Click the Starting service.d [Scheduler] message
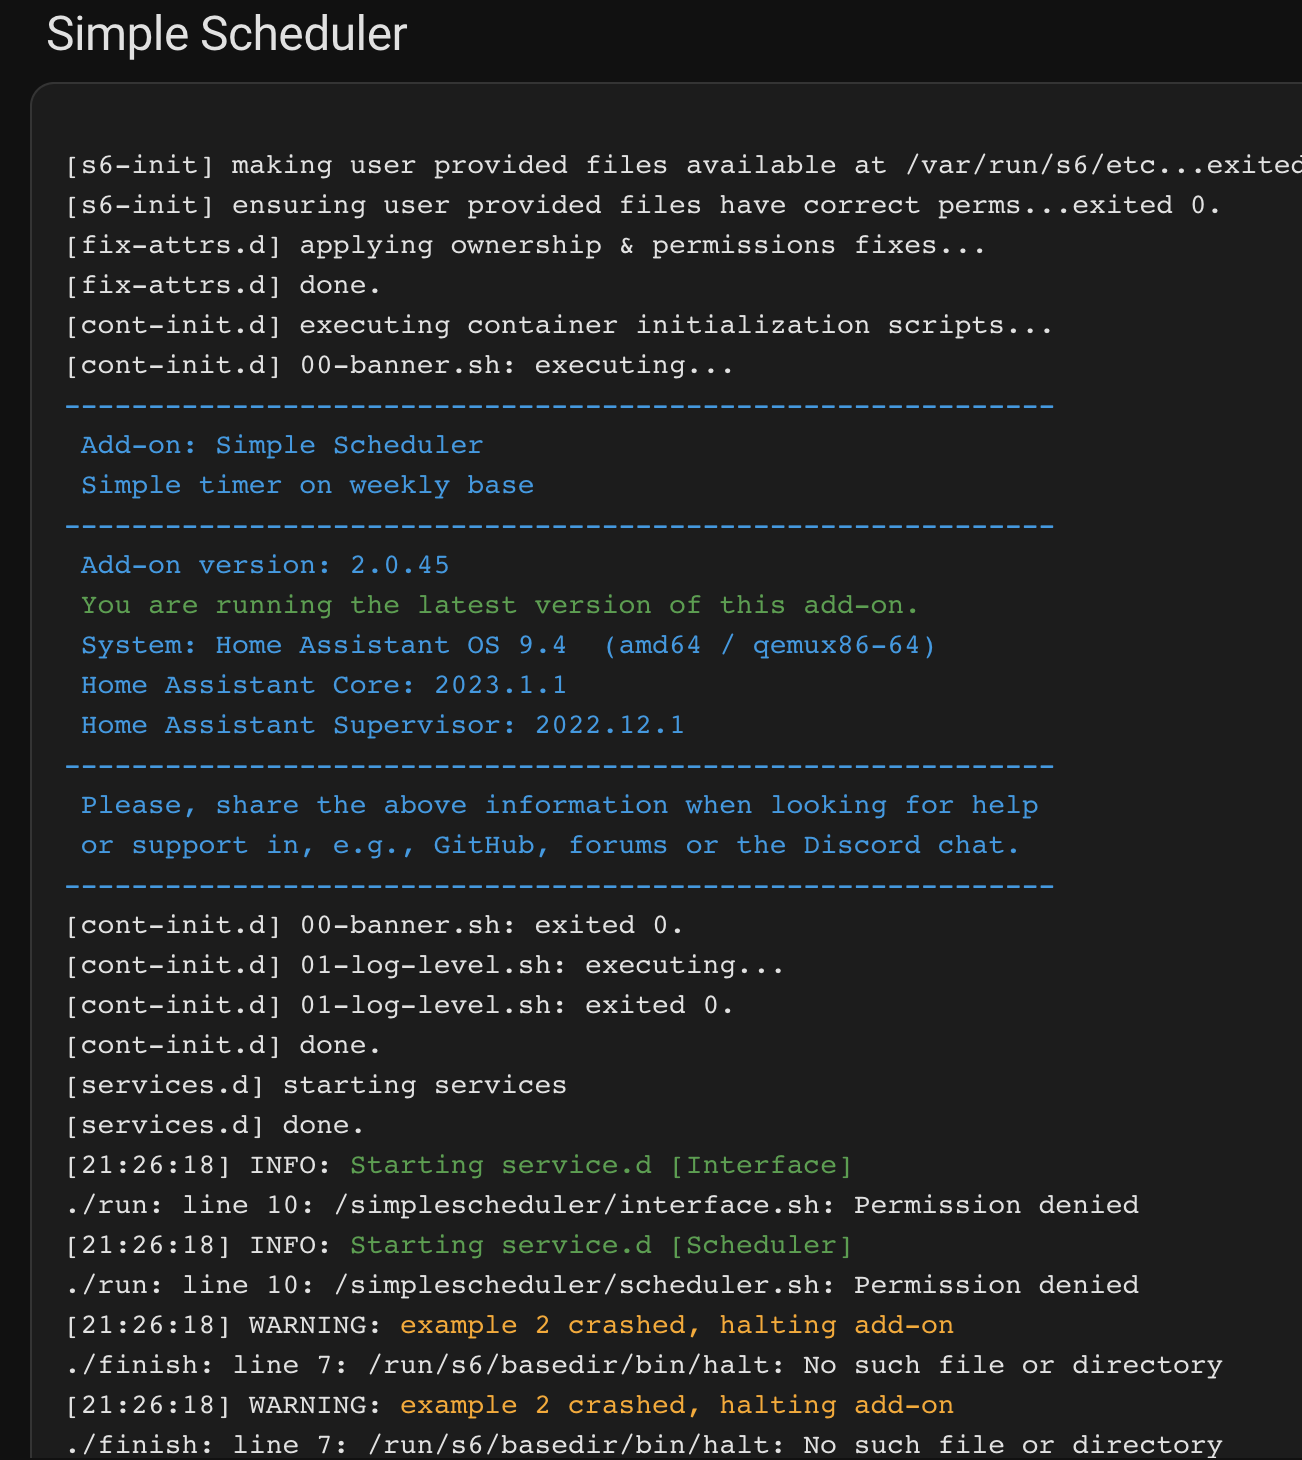 point(601,1245)
